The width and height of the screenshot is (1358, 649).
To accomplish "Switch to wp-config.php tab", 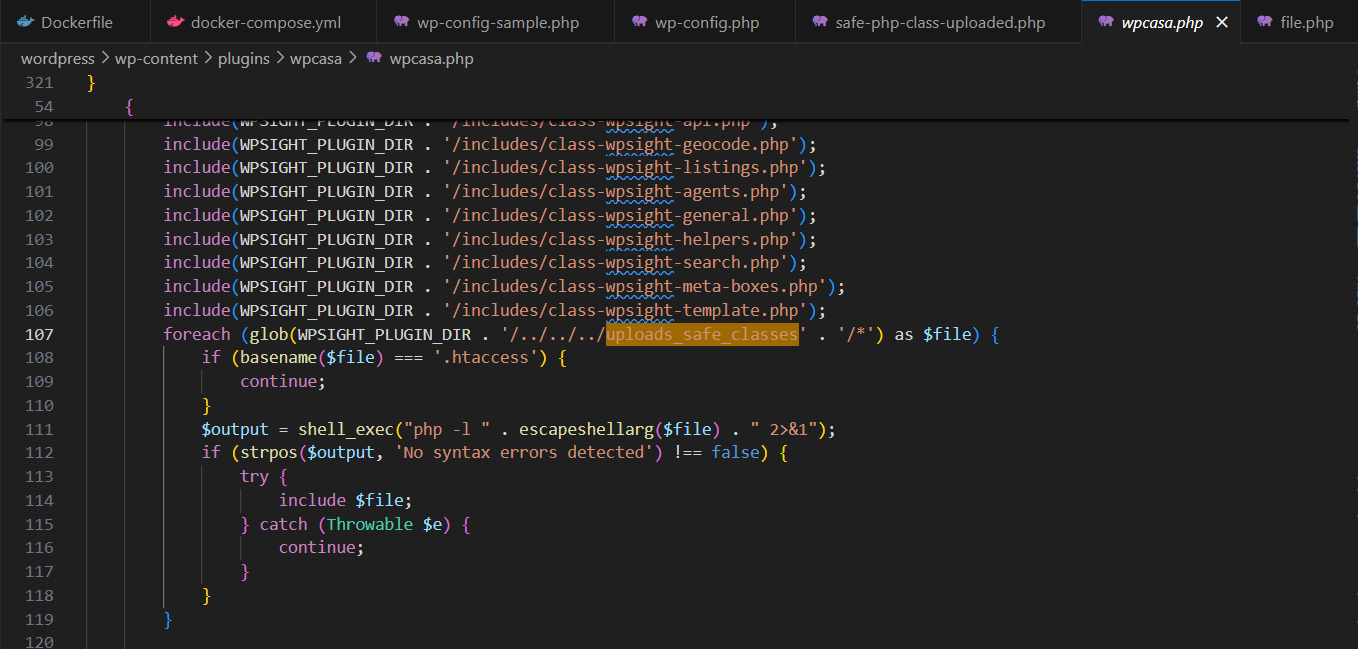I will point(705,22).
